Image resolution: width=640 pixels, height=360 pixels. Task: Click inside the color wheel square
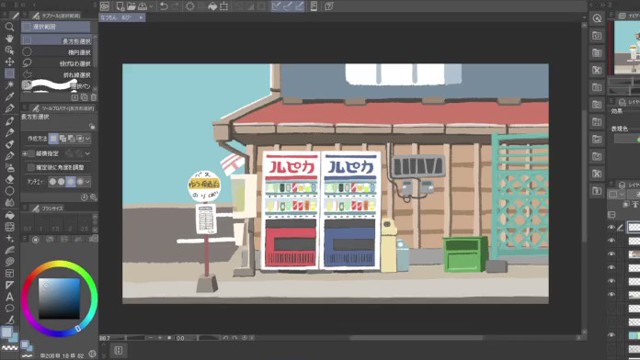pos(59,298)
